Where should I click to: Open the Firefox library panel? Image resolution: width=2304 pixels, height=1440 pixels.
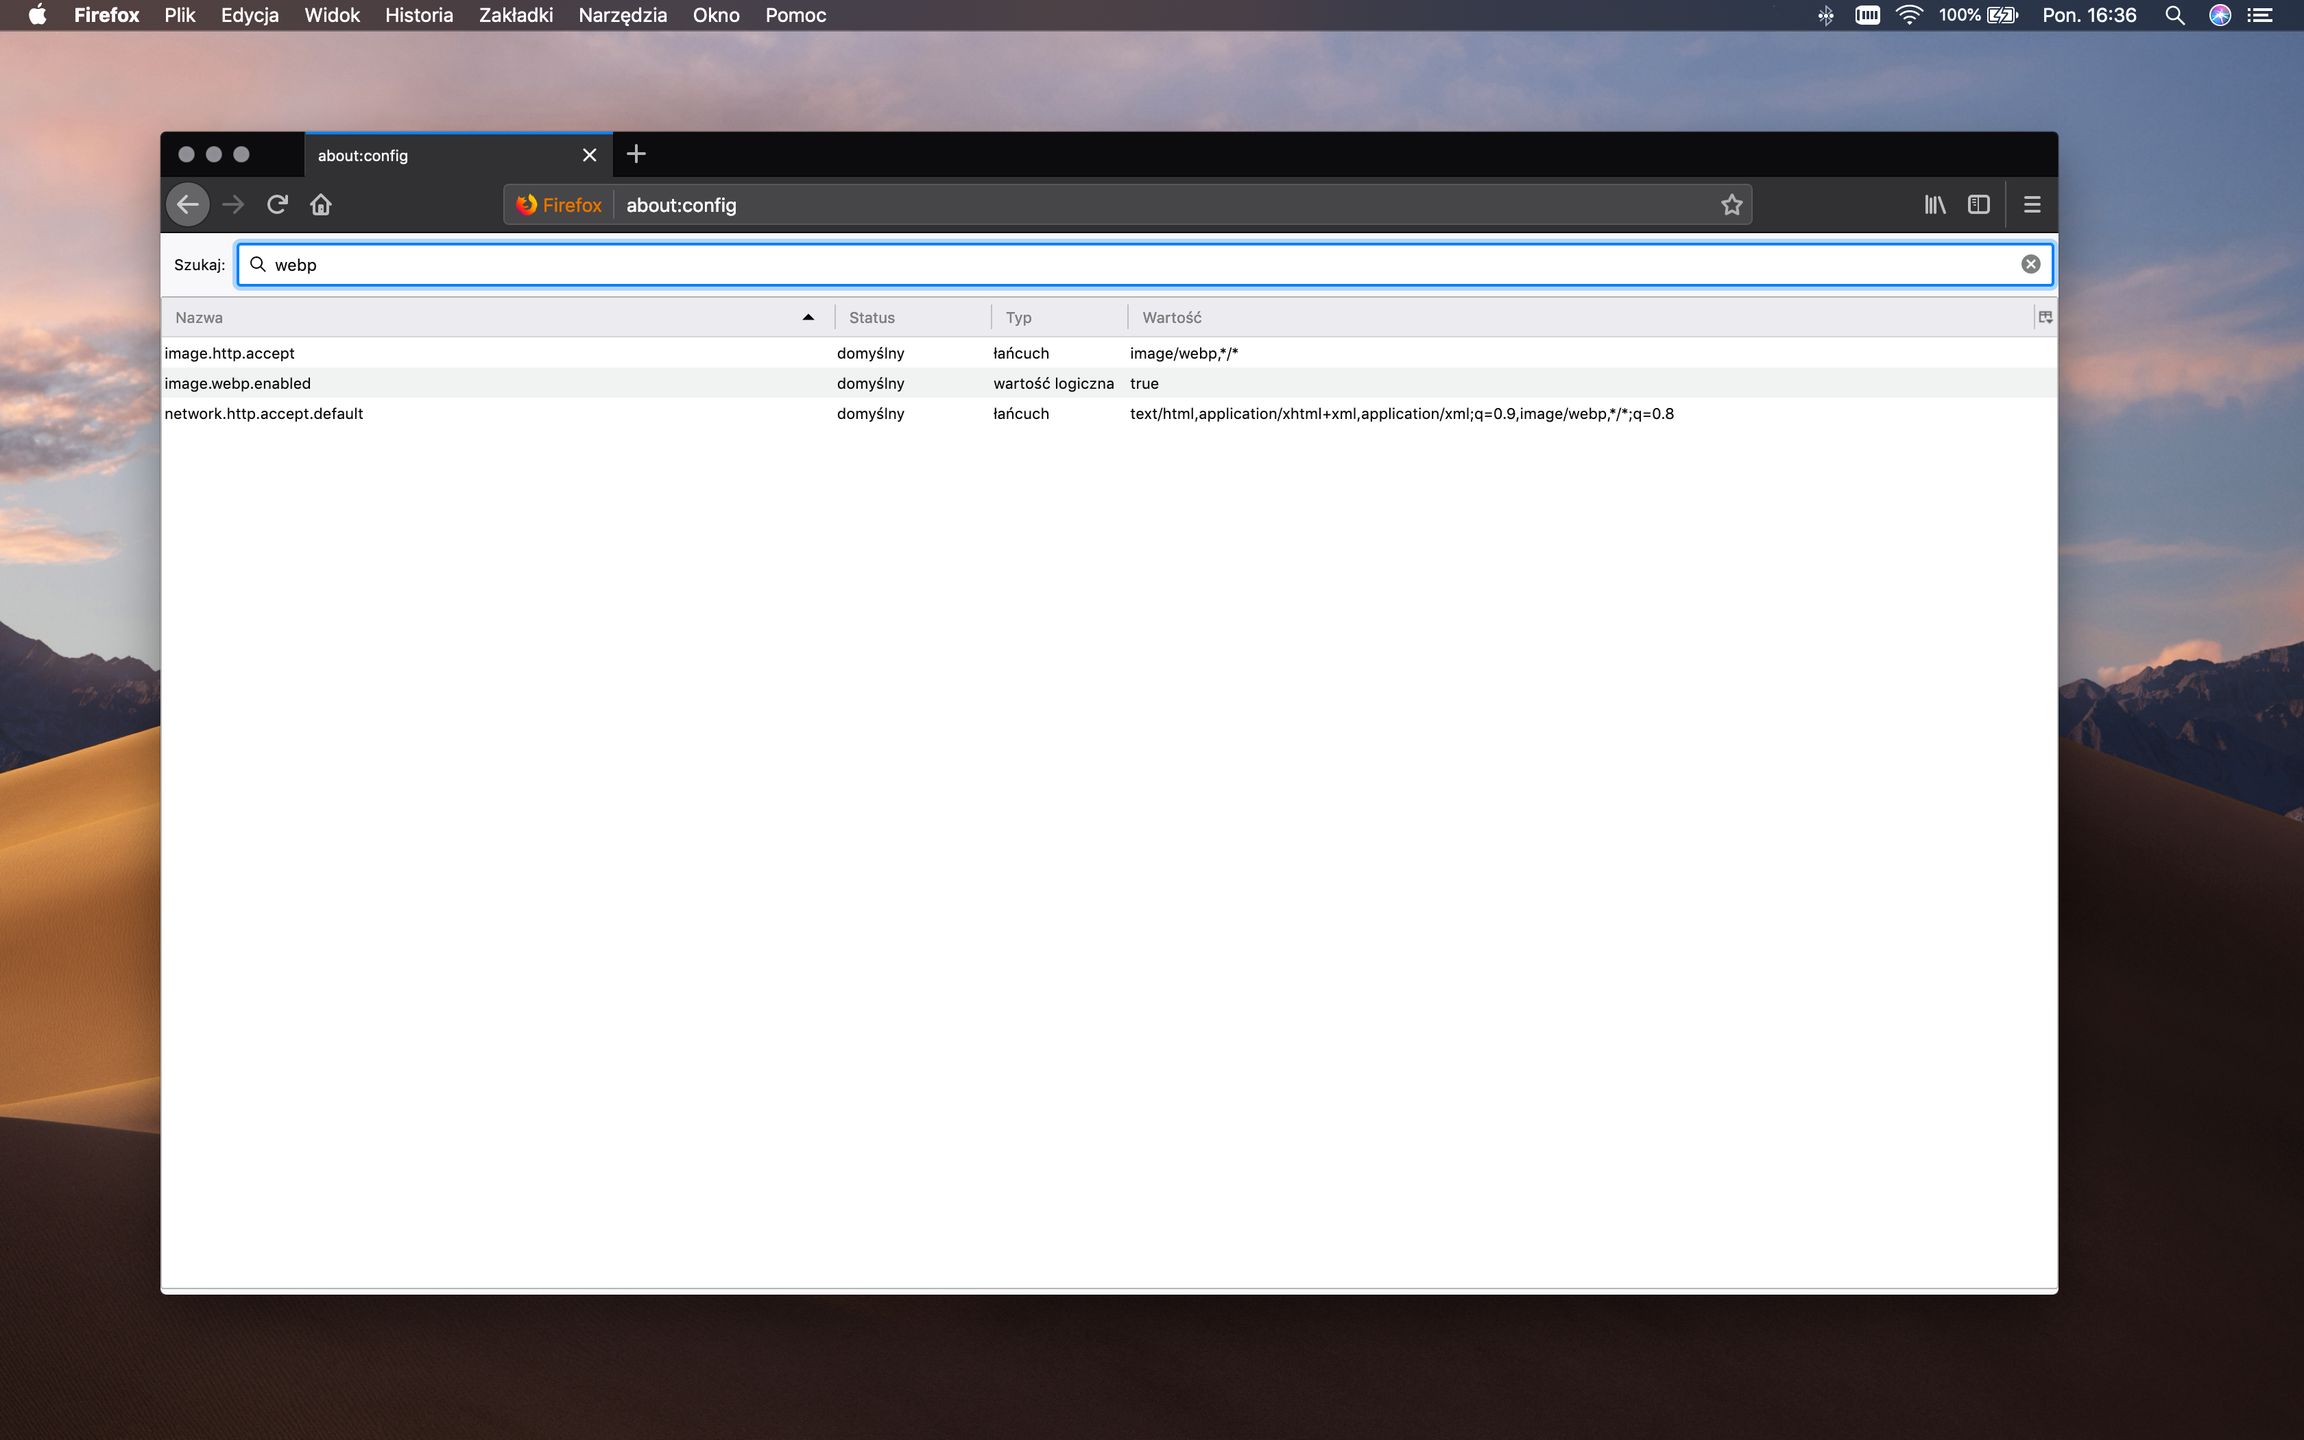[1935, 204]
